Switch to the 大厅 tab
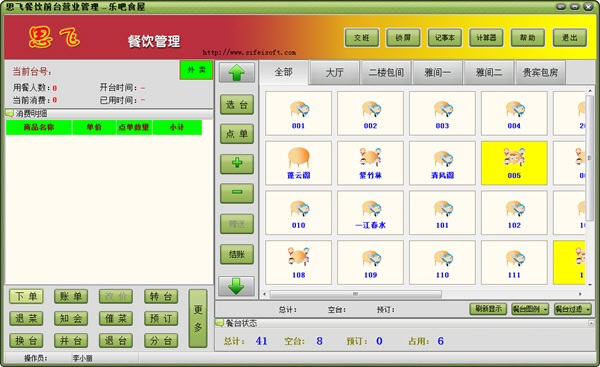600x367 pixels. click(x=334, y=72)
